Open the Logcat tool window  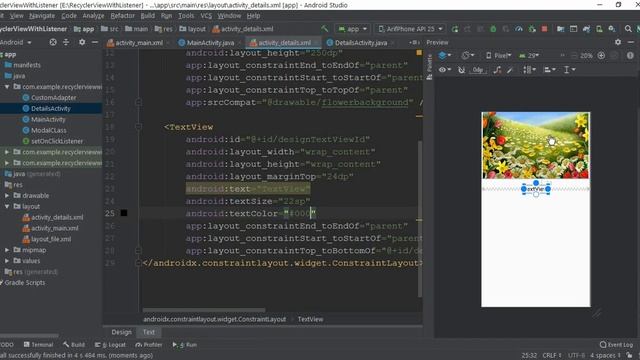110,344
